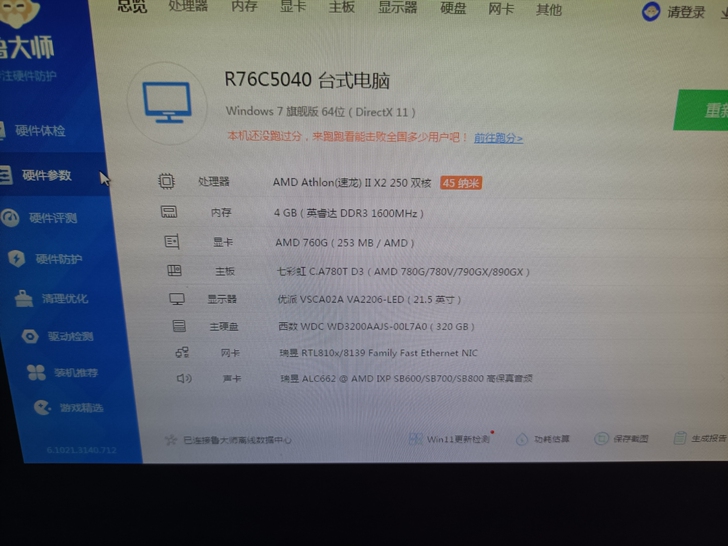Click the processor chip icon

pos(167,181)
